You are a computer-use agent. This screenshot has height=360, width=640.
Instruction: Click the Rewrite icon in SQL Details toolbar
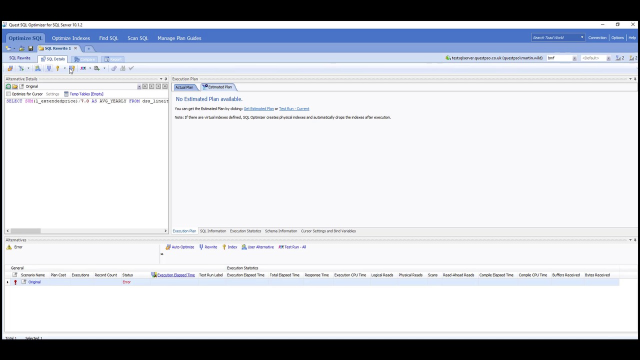click(x=49, y=69)
